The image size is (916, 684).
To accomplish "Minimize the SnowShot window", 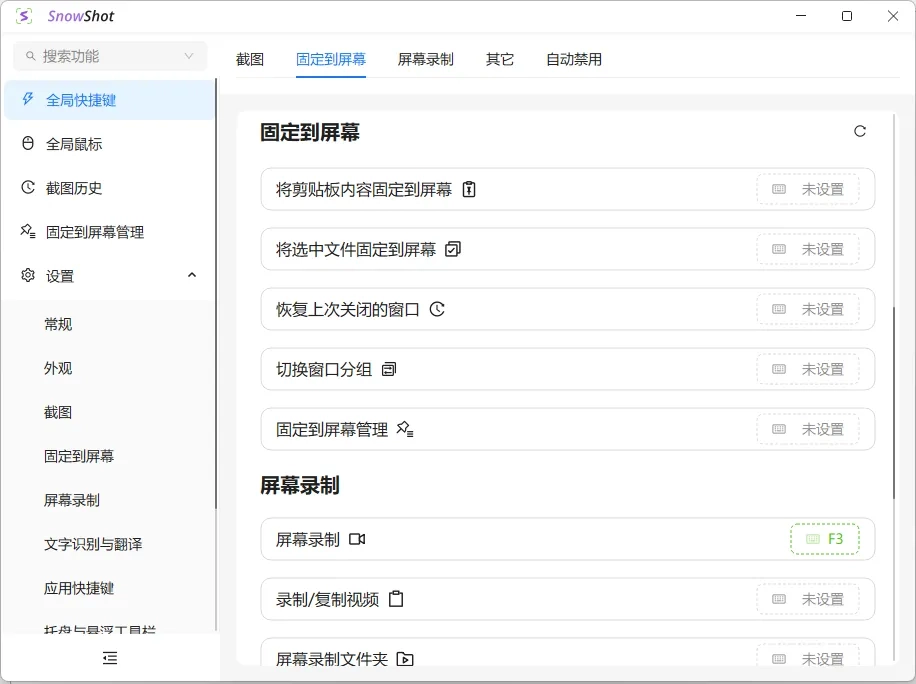I will tap(801, 16).
